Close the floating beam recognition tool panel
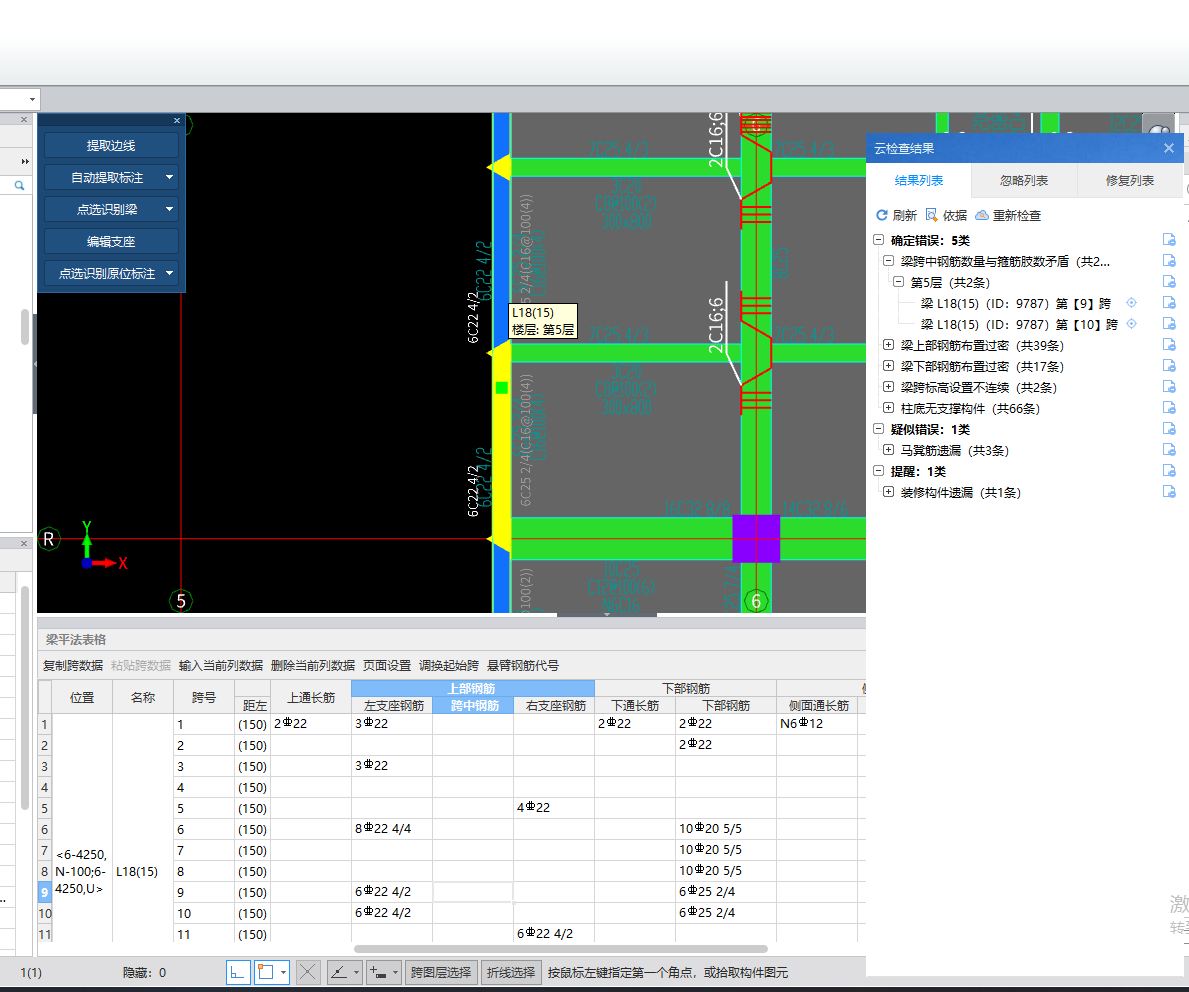 tap(177, 121)
